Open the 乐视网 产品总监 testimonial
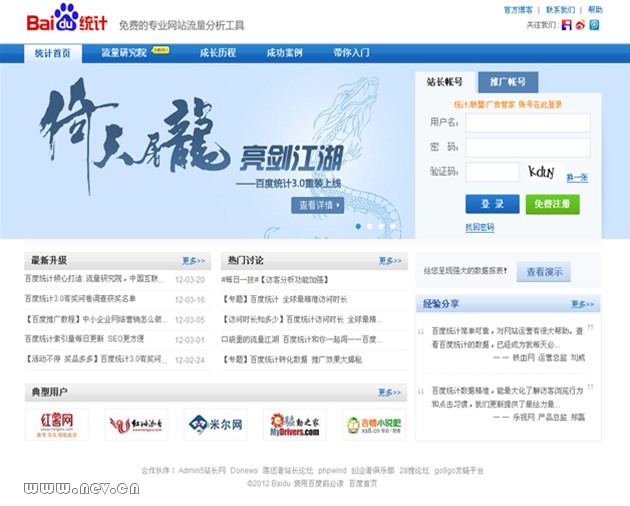 [x=507, y=404]
